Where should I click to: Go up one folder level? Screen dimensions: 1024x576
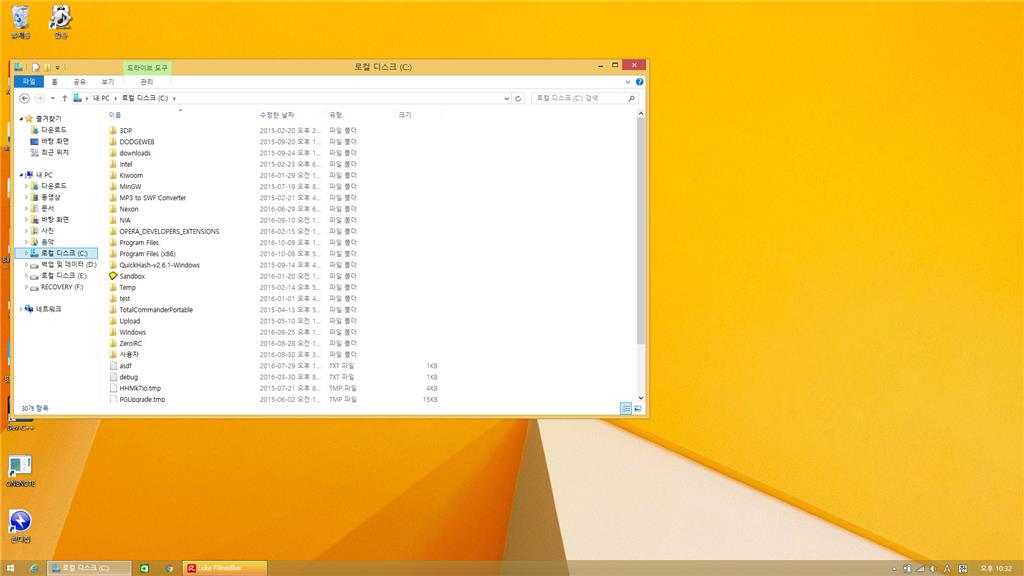click(x=64, y=98)
